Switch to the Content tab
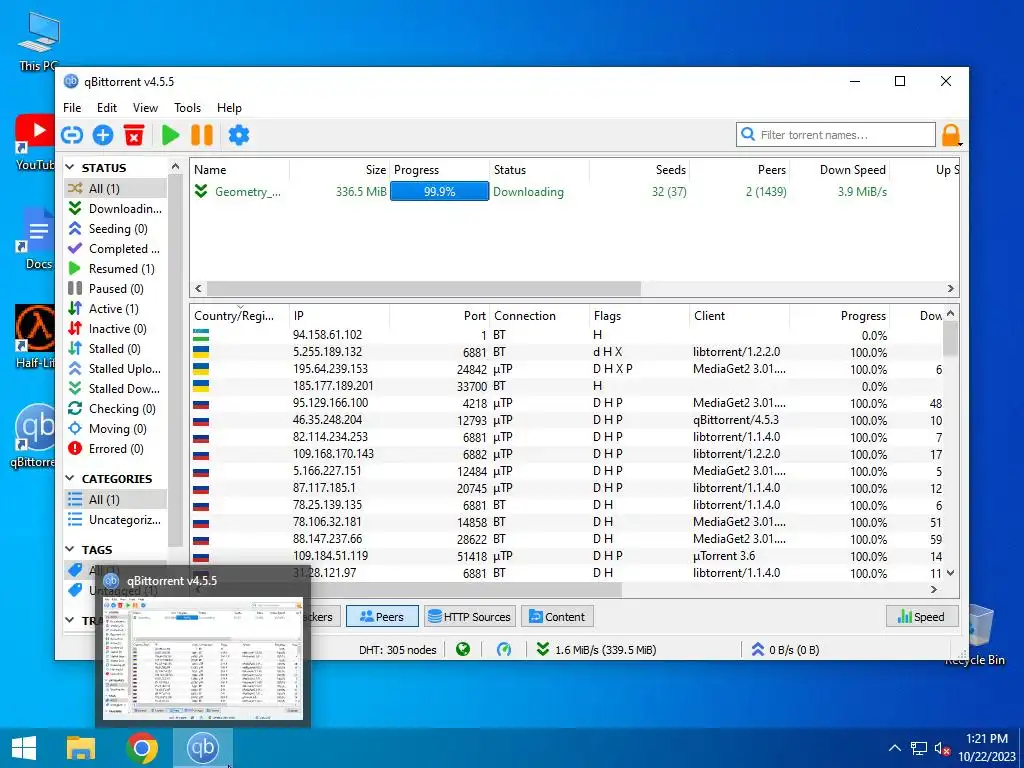The width and height of the screenshot is (1024, 768). pos(557,616)
